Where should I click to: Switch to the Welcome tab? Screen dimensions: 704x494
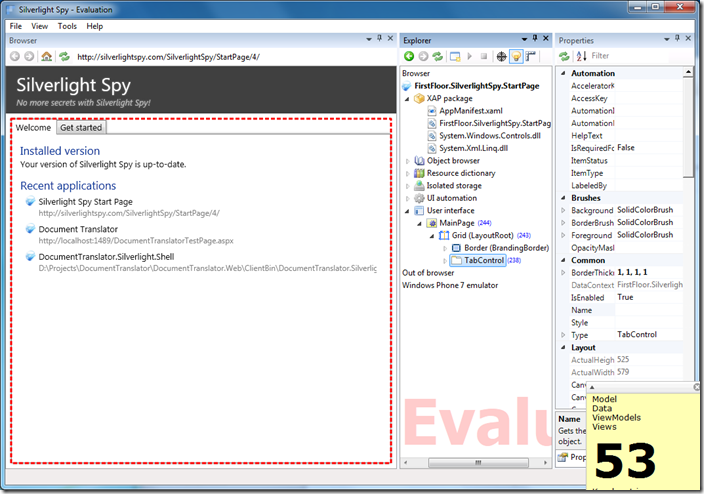[33, 128]
